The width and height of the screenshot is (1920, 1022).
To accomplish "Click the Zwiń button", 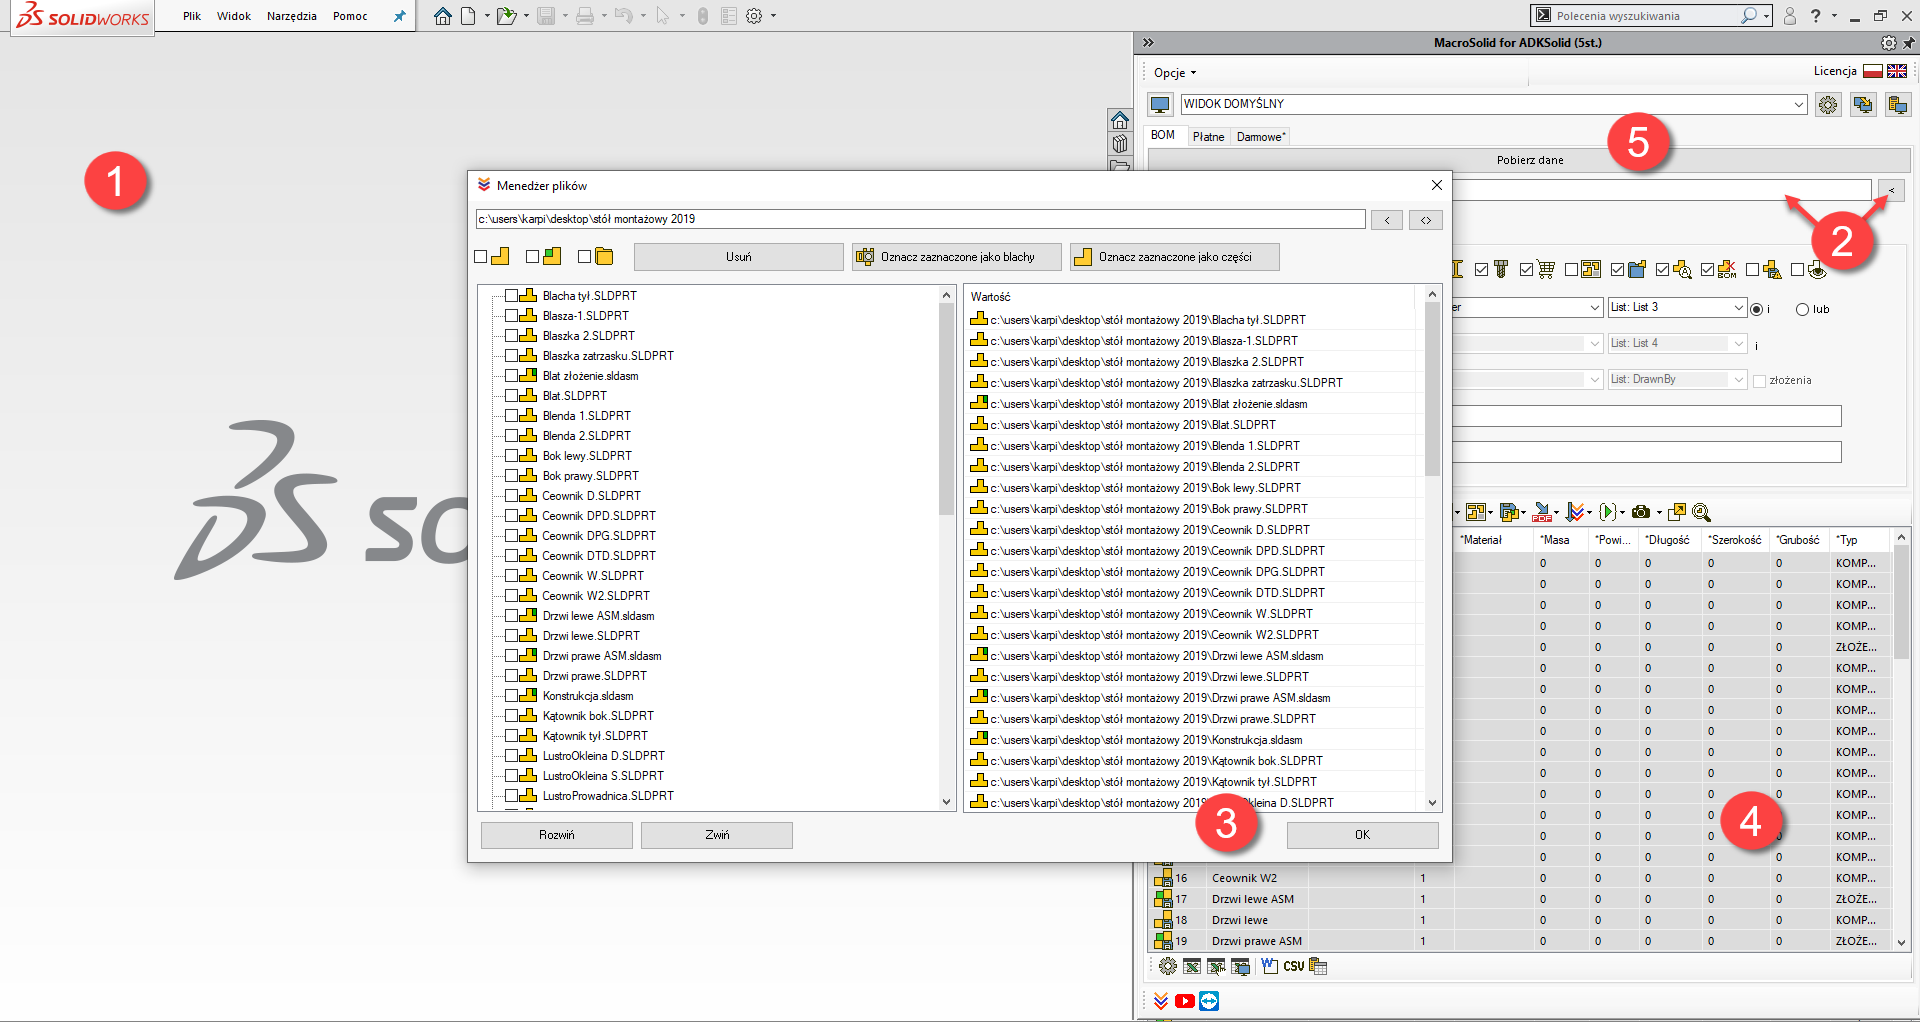I will (x=717, y=835).
